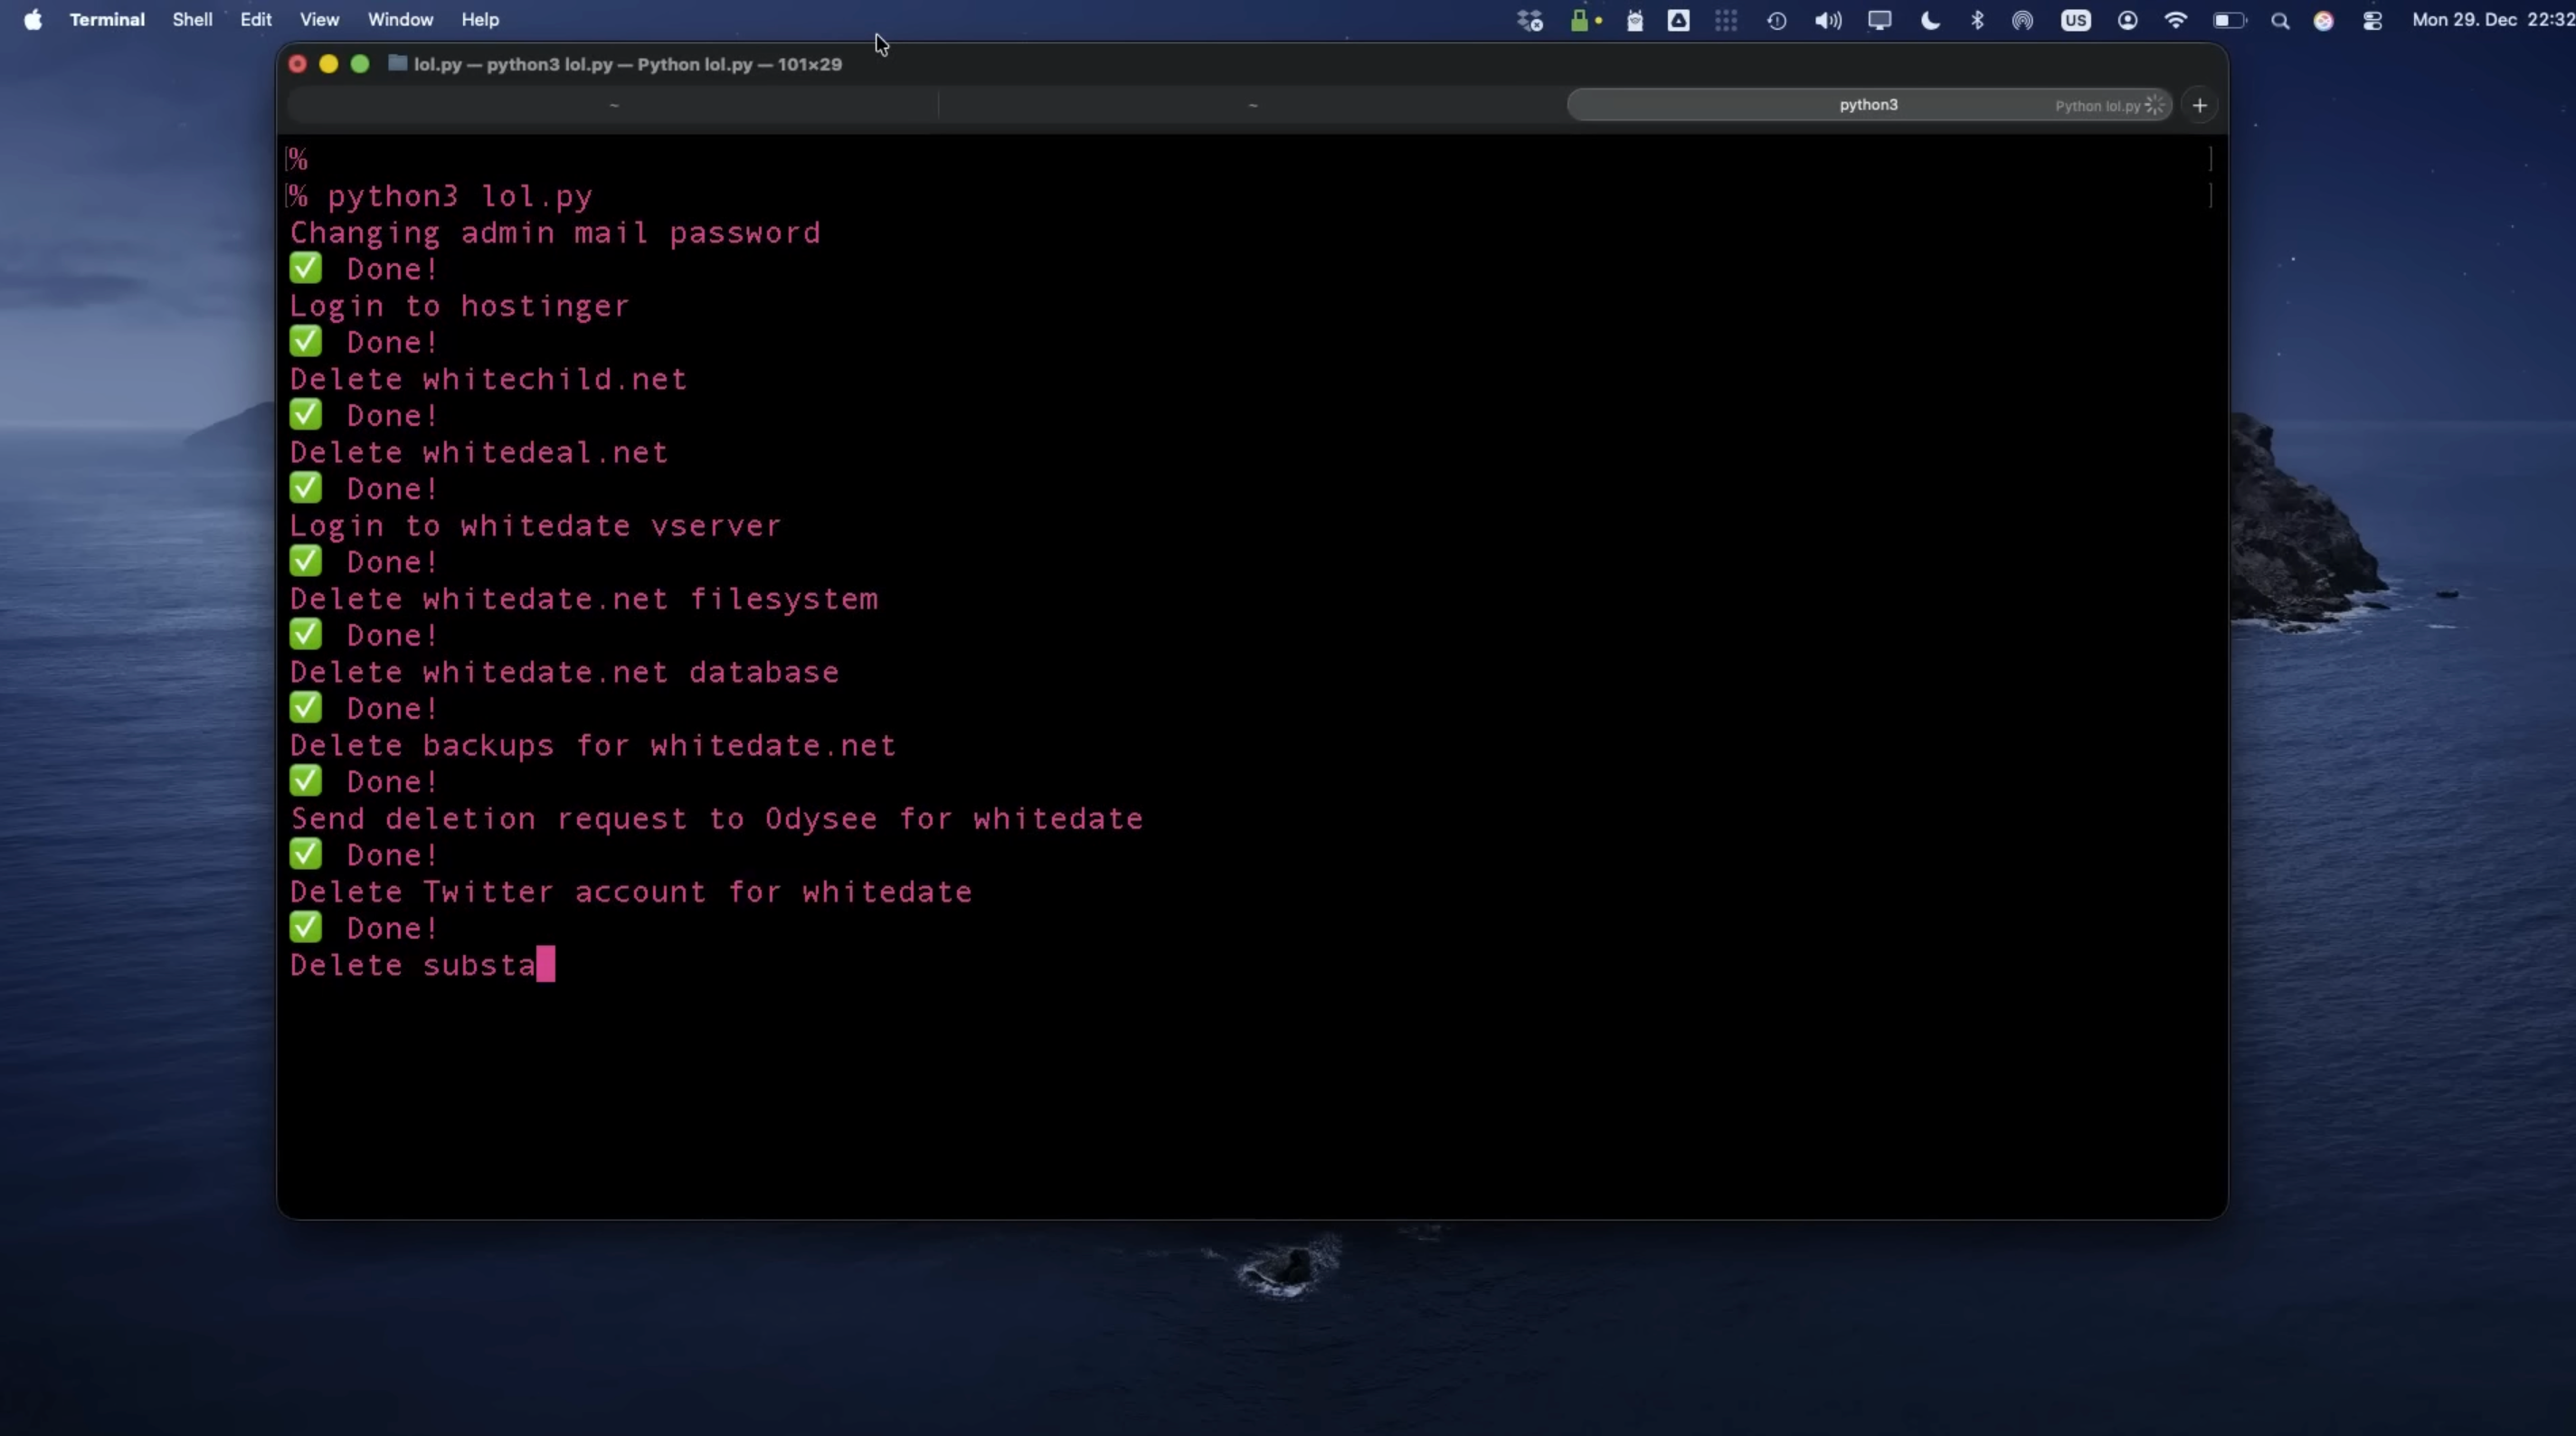Open the Shell menu
The image size is (2576, 1436).
coord(192,20)
